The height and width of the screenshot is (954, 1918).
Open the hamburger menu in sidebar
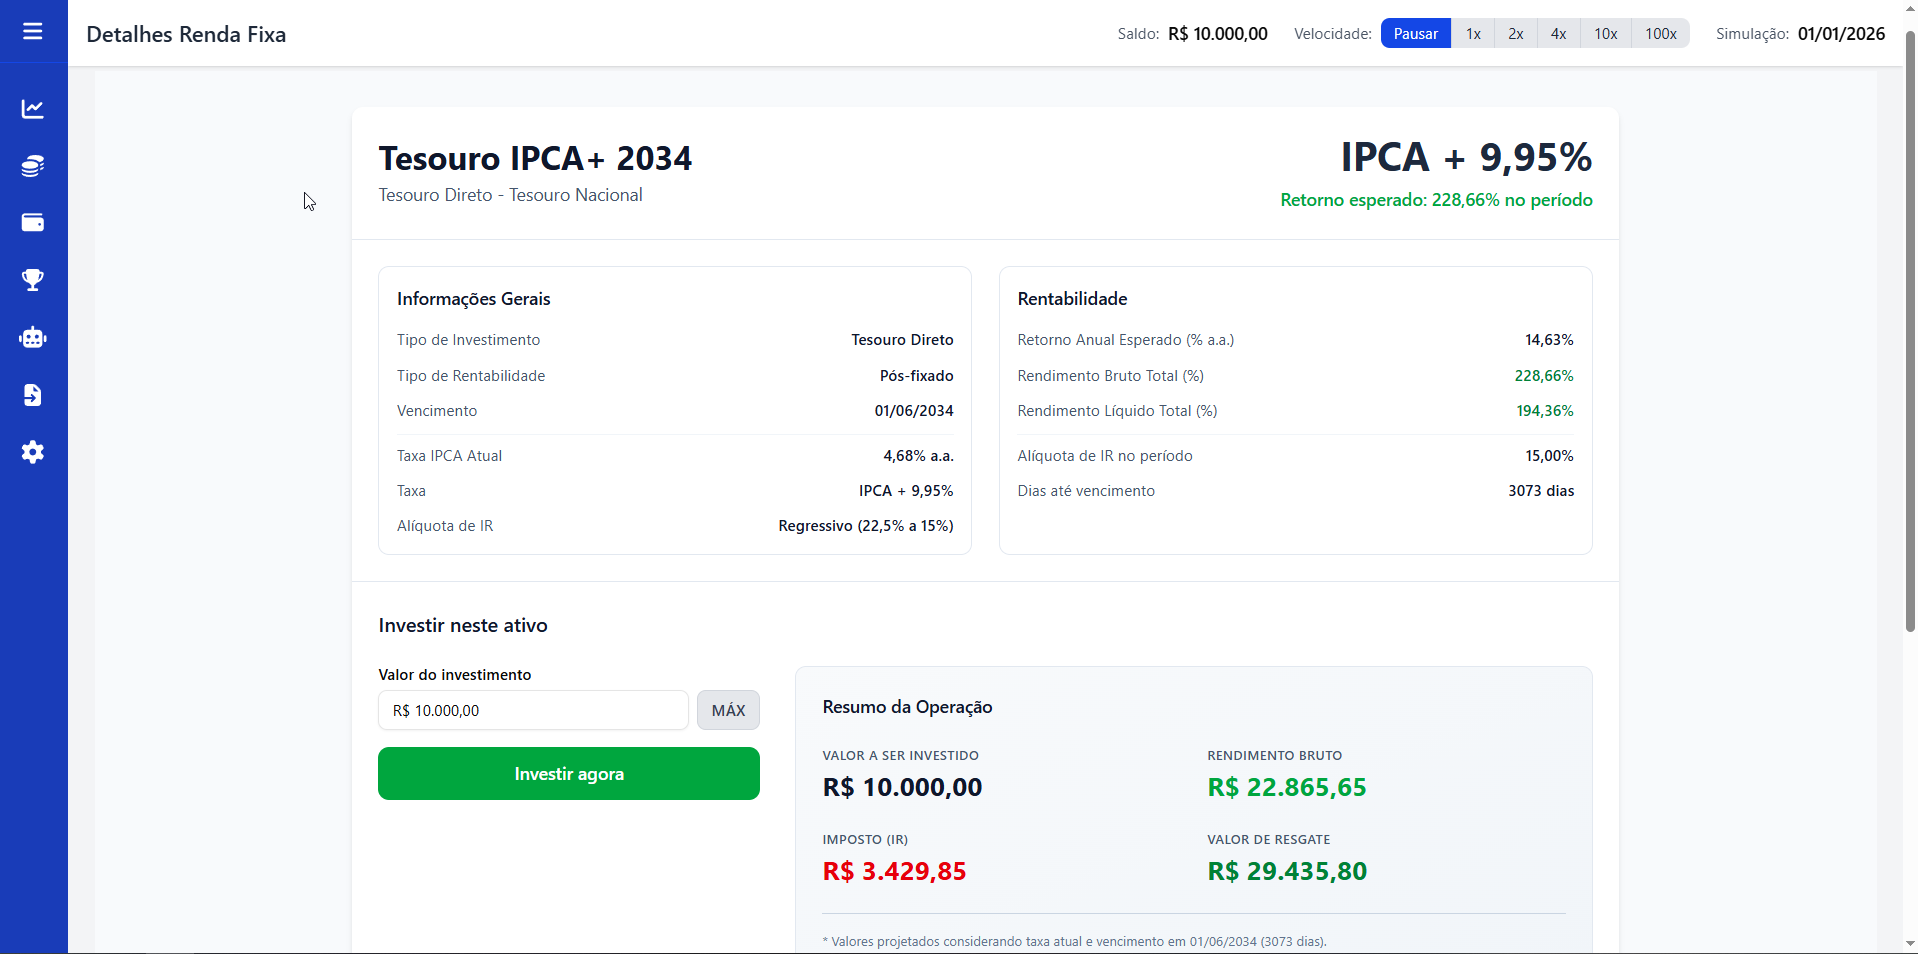tap(33, 32)
